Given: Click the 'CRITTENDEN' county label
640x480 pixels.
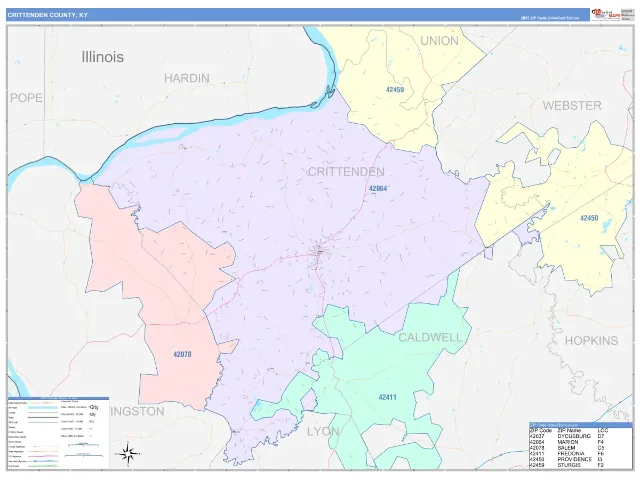Looking at the screenshot, I should click(345, 172).
